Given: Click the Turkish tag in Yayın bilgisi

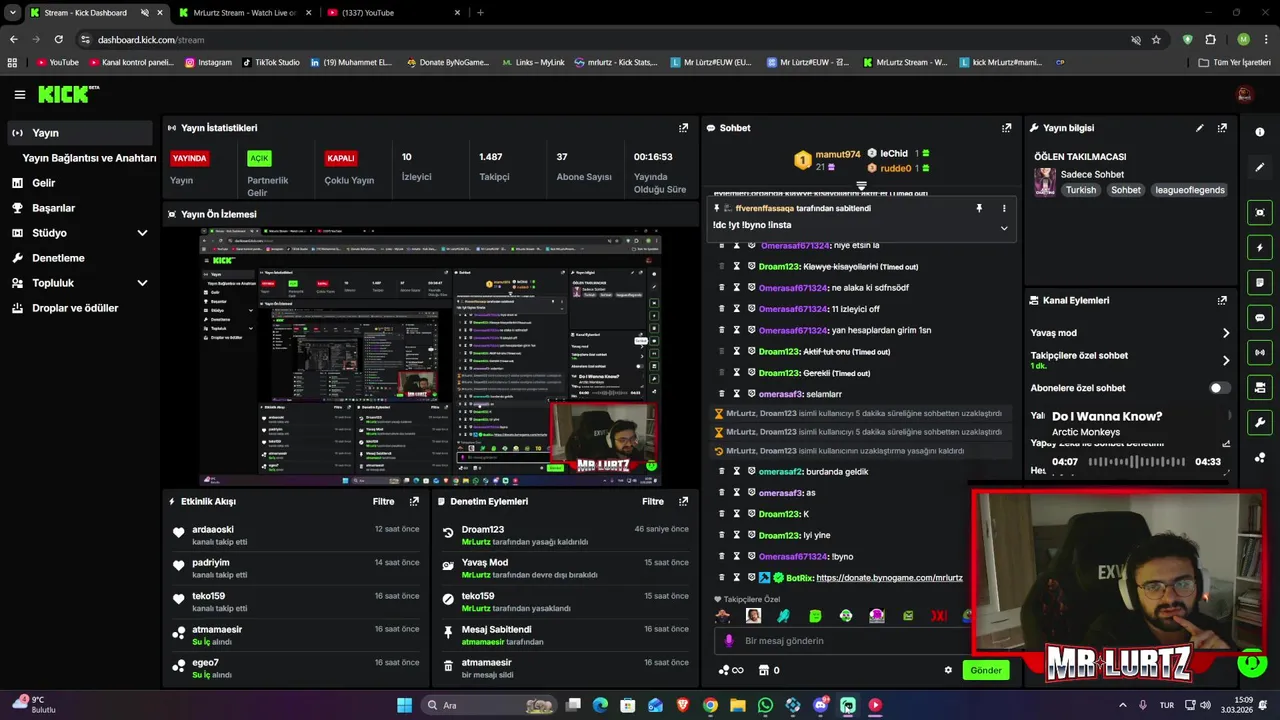Looking at the screenshot, I should point(1080,190).
